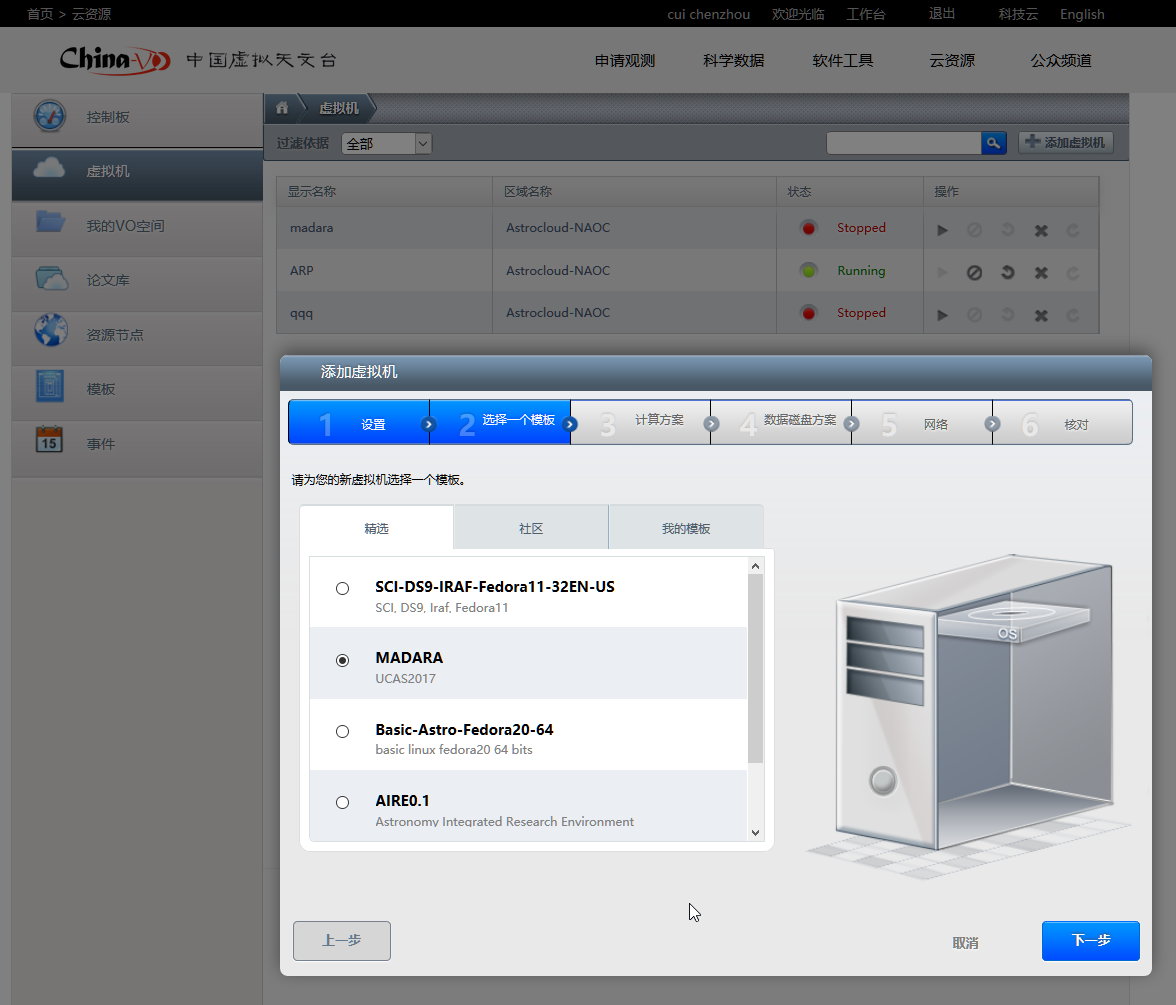Click the 下一步 next button
This screenshot has width=1176, height=1005.
point(1090,941)
